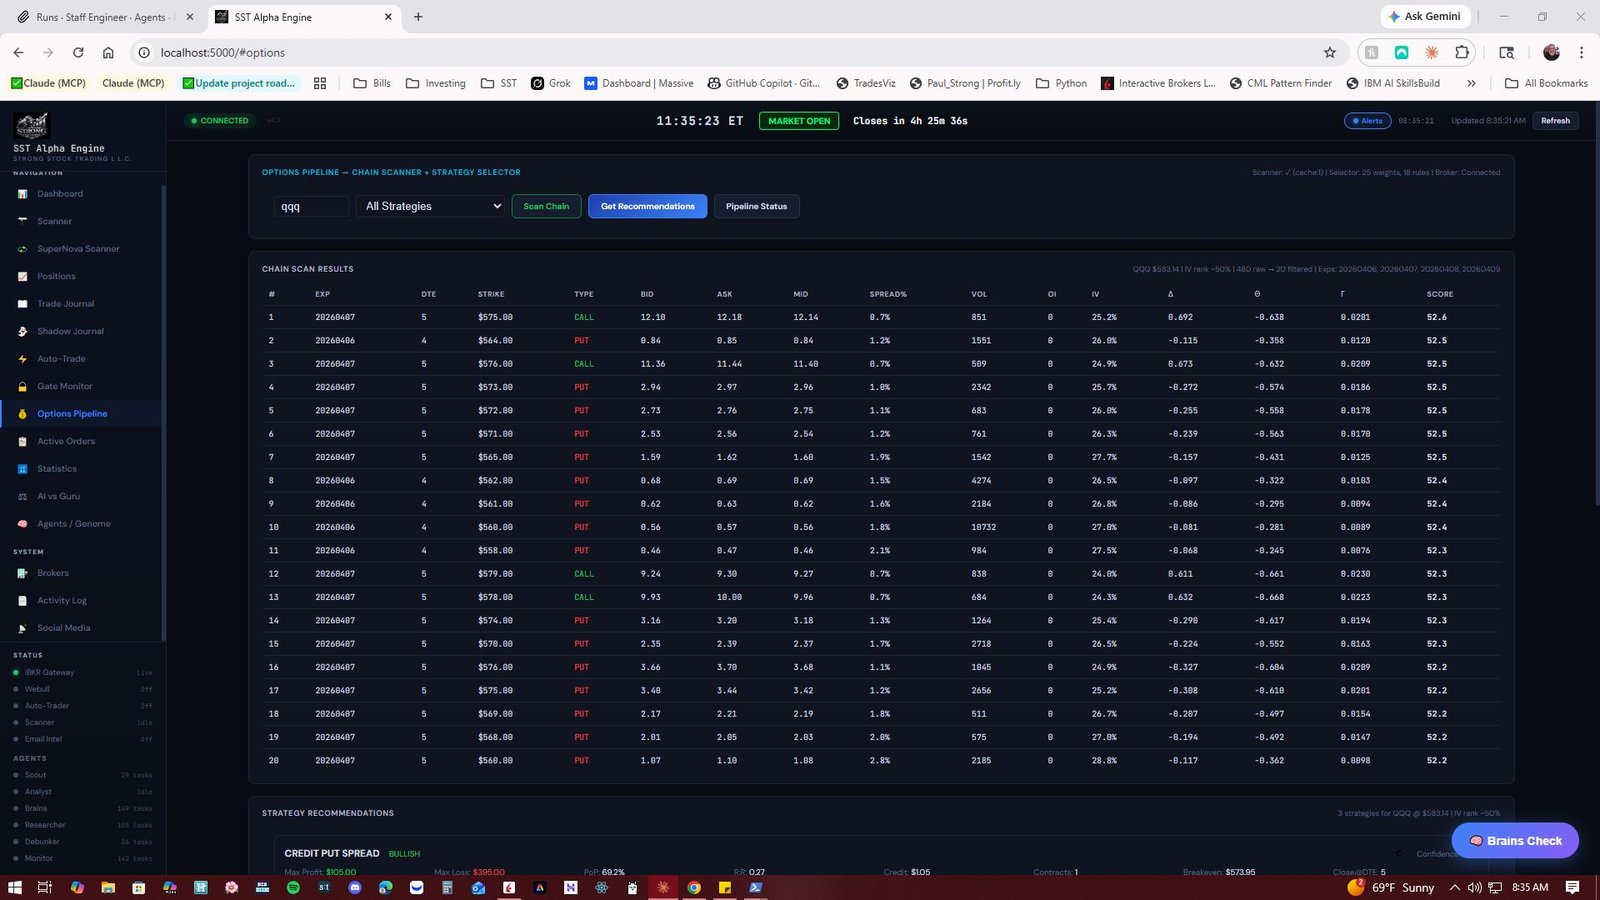Open the Discord taskbar icon

[x=355, y=887]
